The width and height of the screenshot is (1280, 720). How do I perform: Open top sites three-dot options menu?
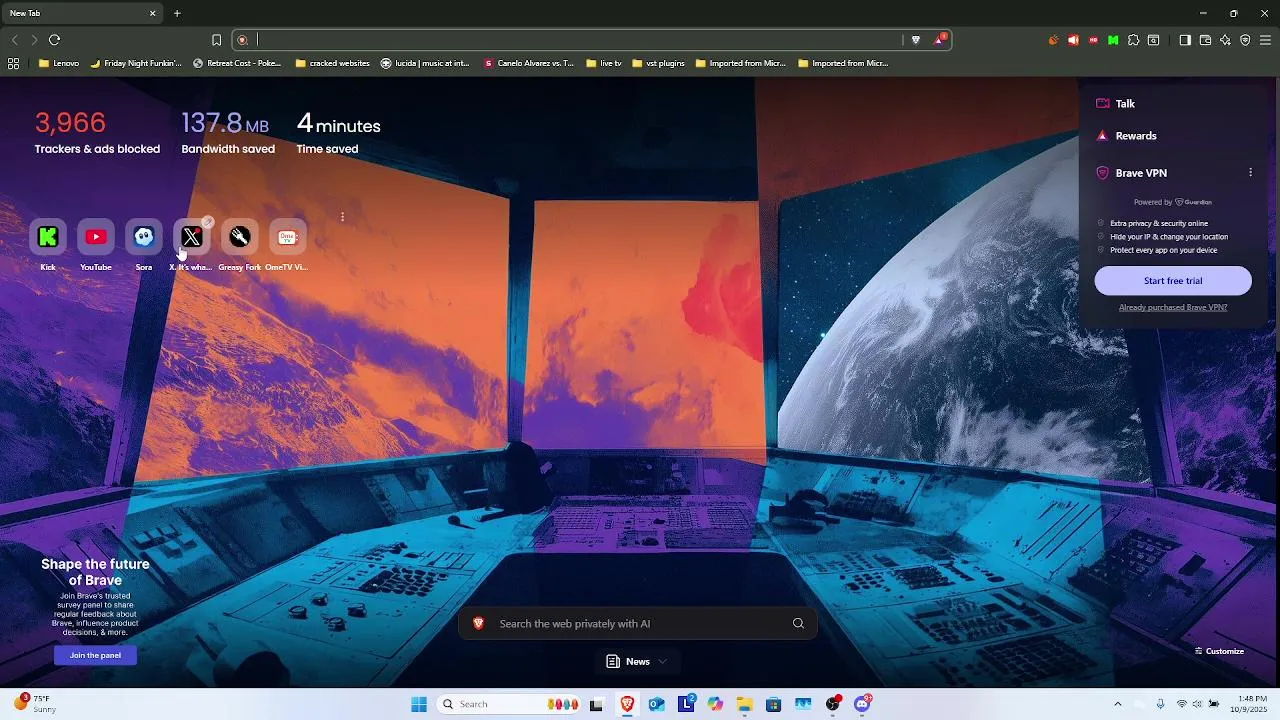tap(342, 217)
